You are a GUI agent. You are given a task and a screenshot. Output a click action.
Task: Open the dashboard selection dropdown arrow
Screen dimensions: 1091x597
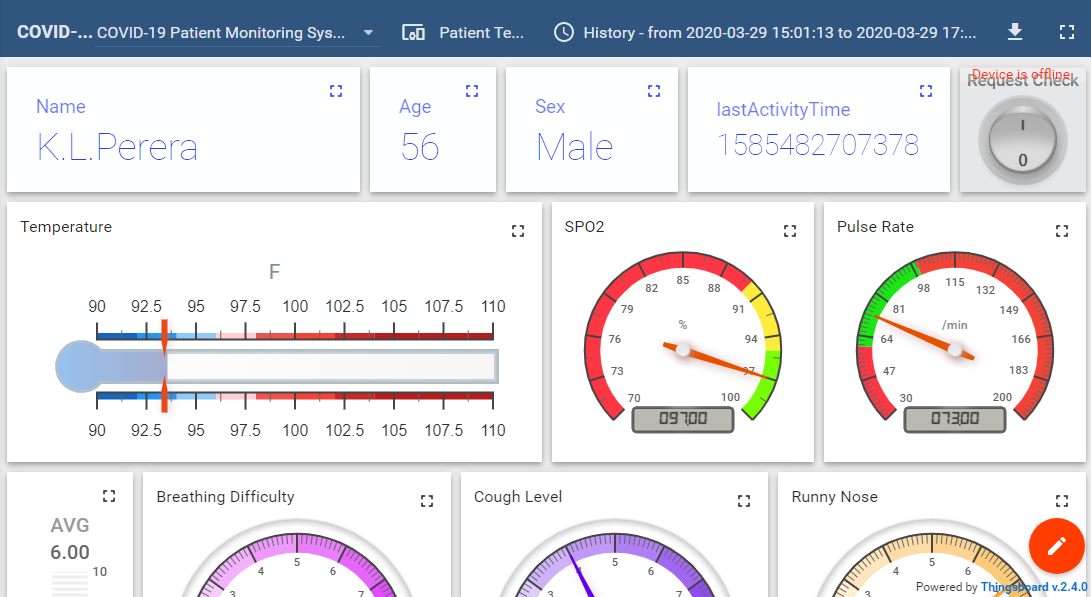[x=369, y=33]
